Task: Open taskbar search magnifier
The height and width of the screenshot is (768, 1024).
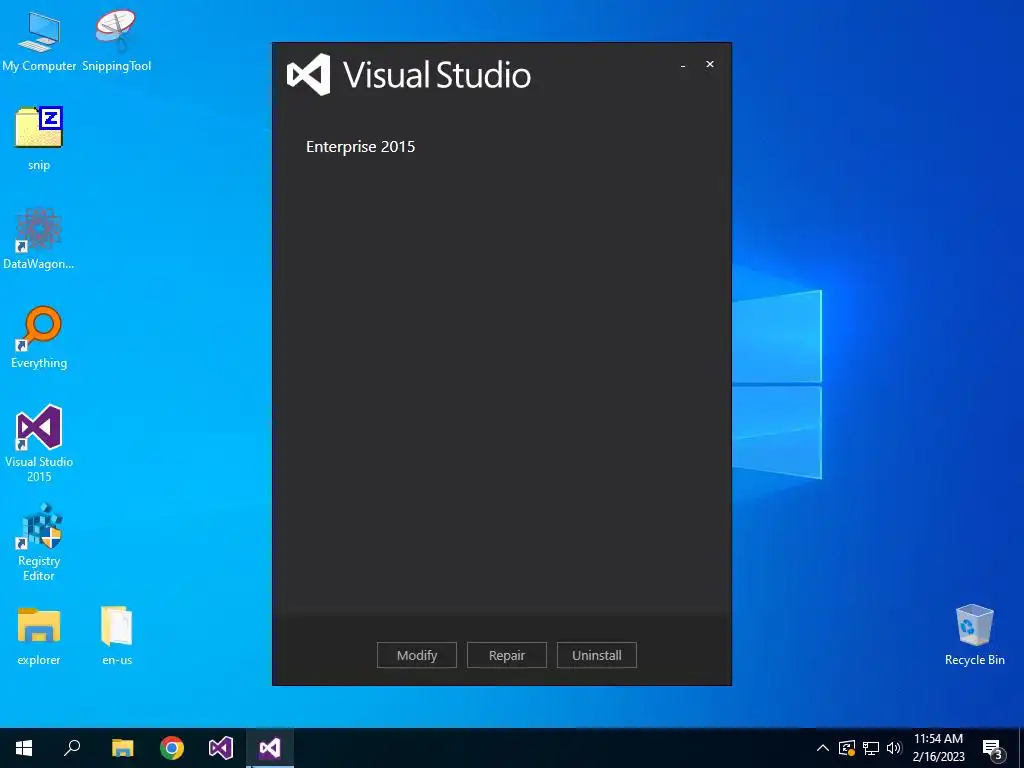Action: 72,748
